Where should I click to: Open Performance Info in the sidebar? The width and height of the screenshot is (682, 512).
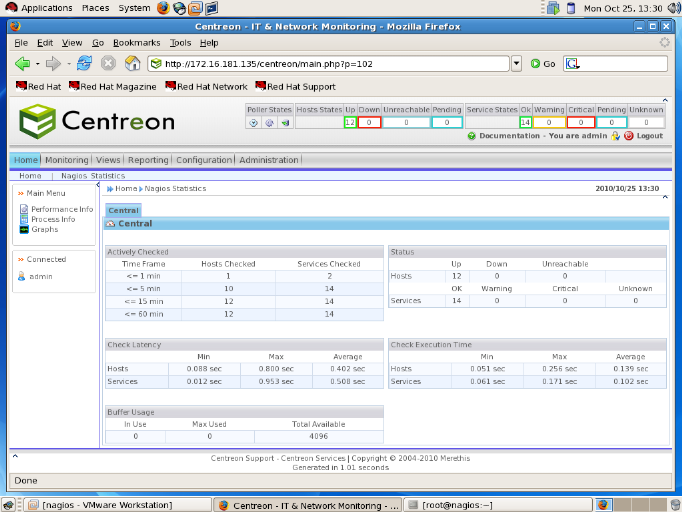point(61,209)
